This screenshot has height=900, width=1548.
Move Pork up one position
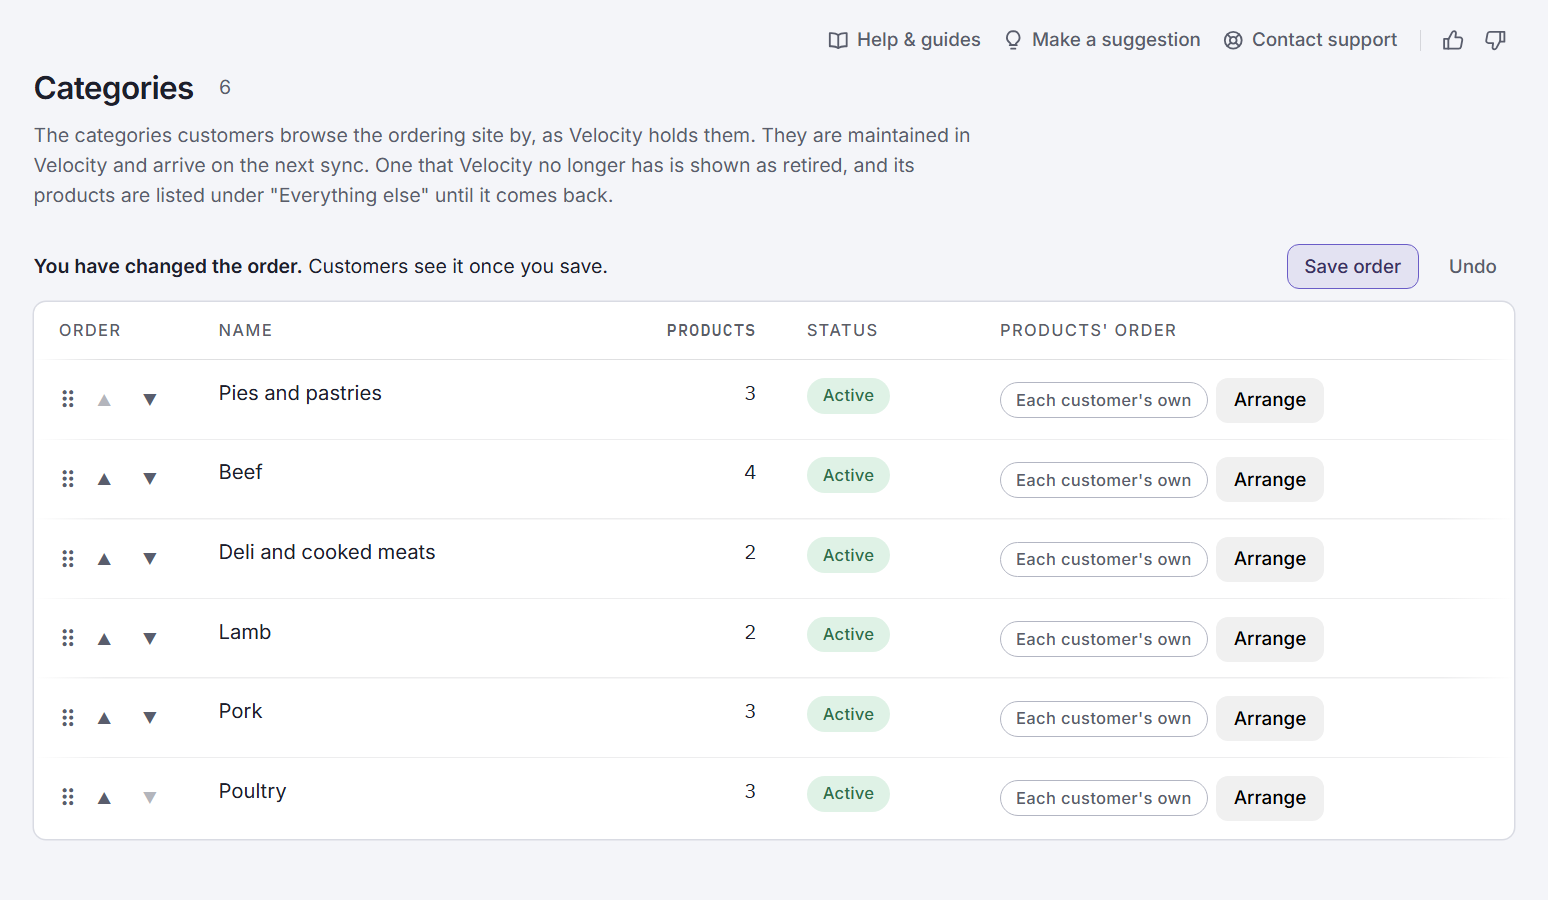point(104,718)
